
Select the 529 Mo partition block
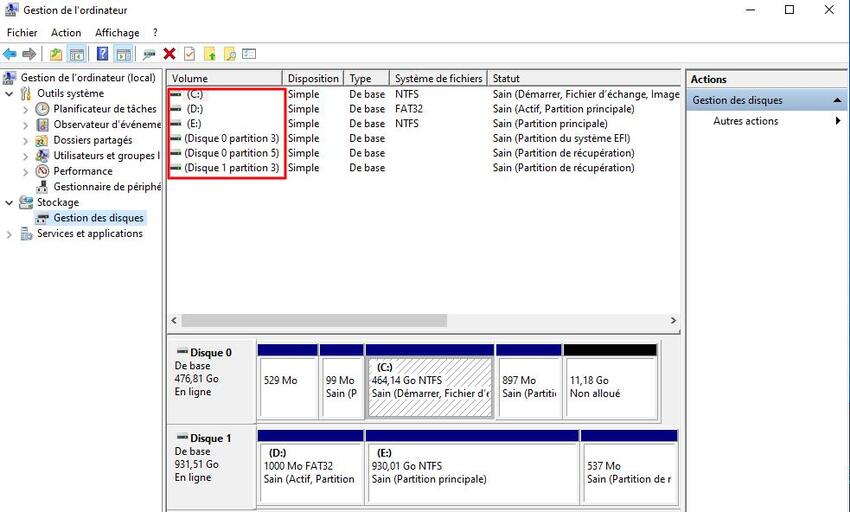(x=288, y=381)
